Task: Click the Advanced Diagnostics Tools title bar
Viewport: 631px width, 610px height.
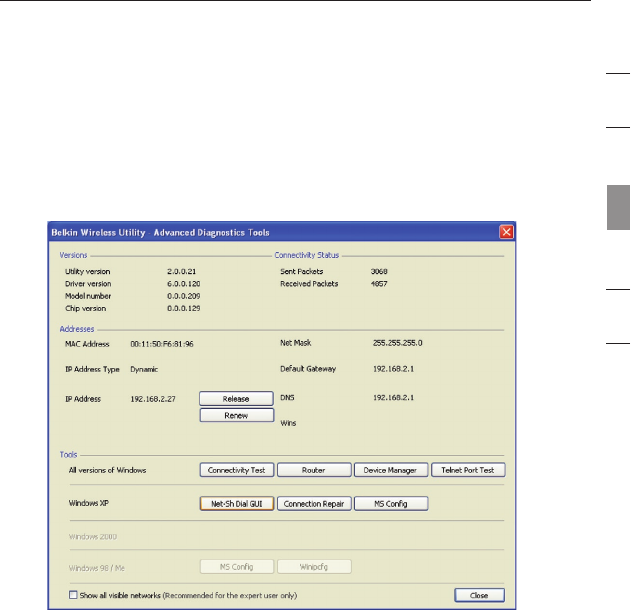Action: coord(250,232)
